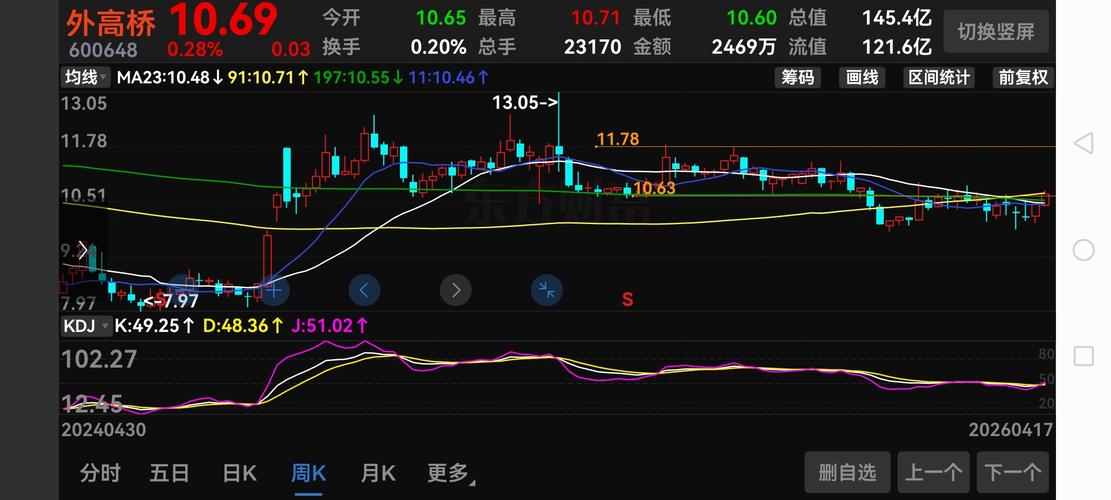Tap the orange 10.63 price label

pyautogui.click(x=654, y=188)
